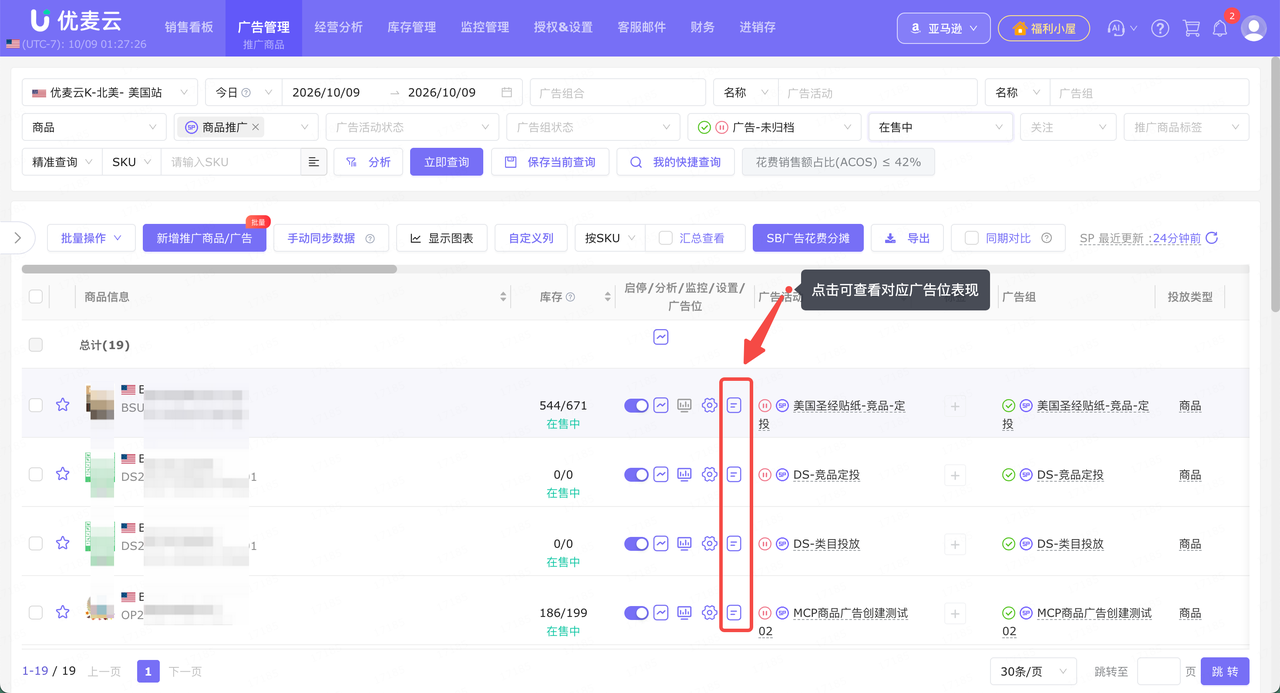
Task: Open the 财务 tab
Action: point(703,27)
